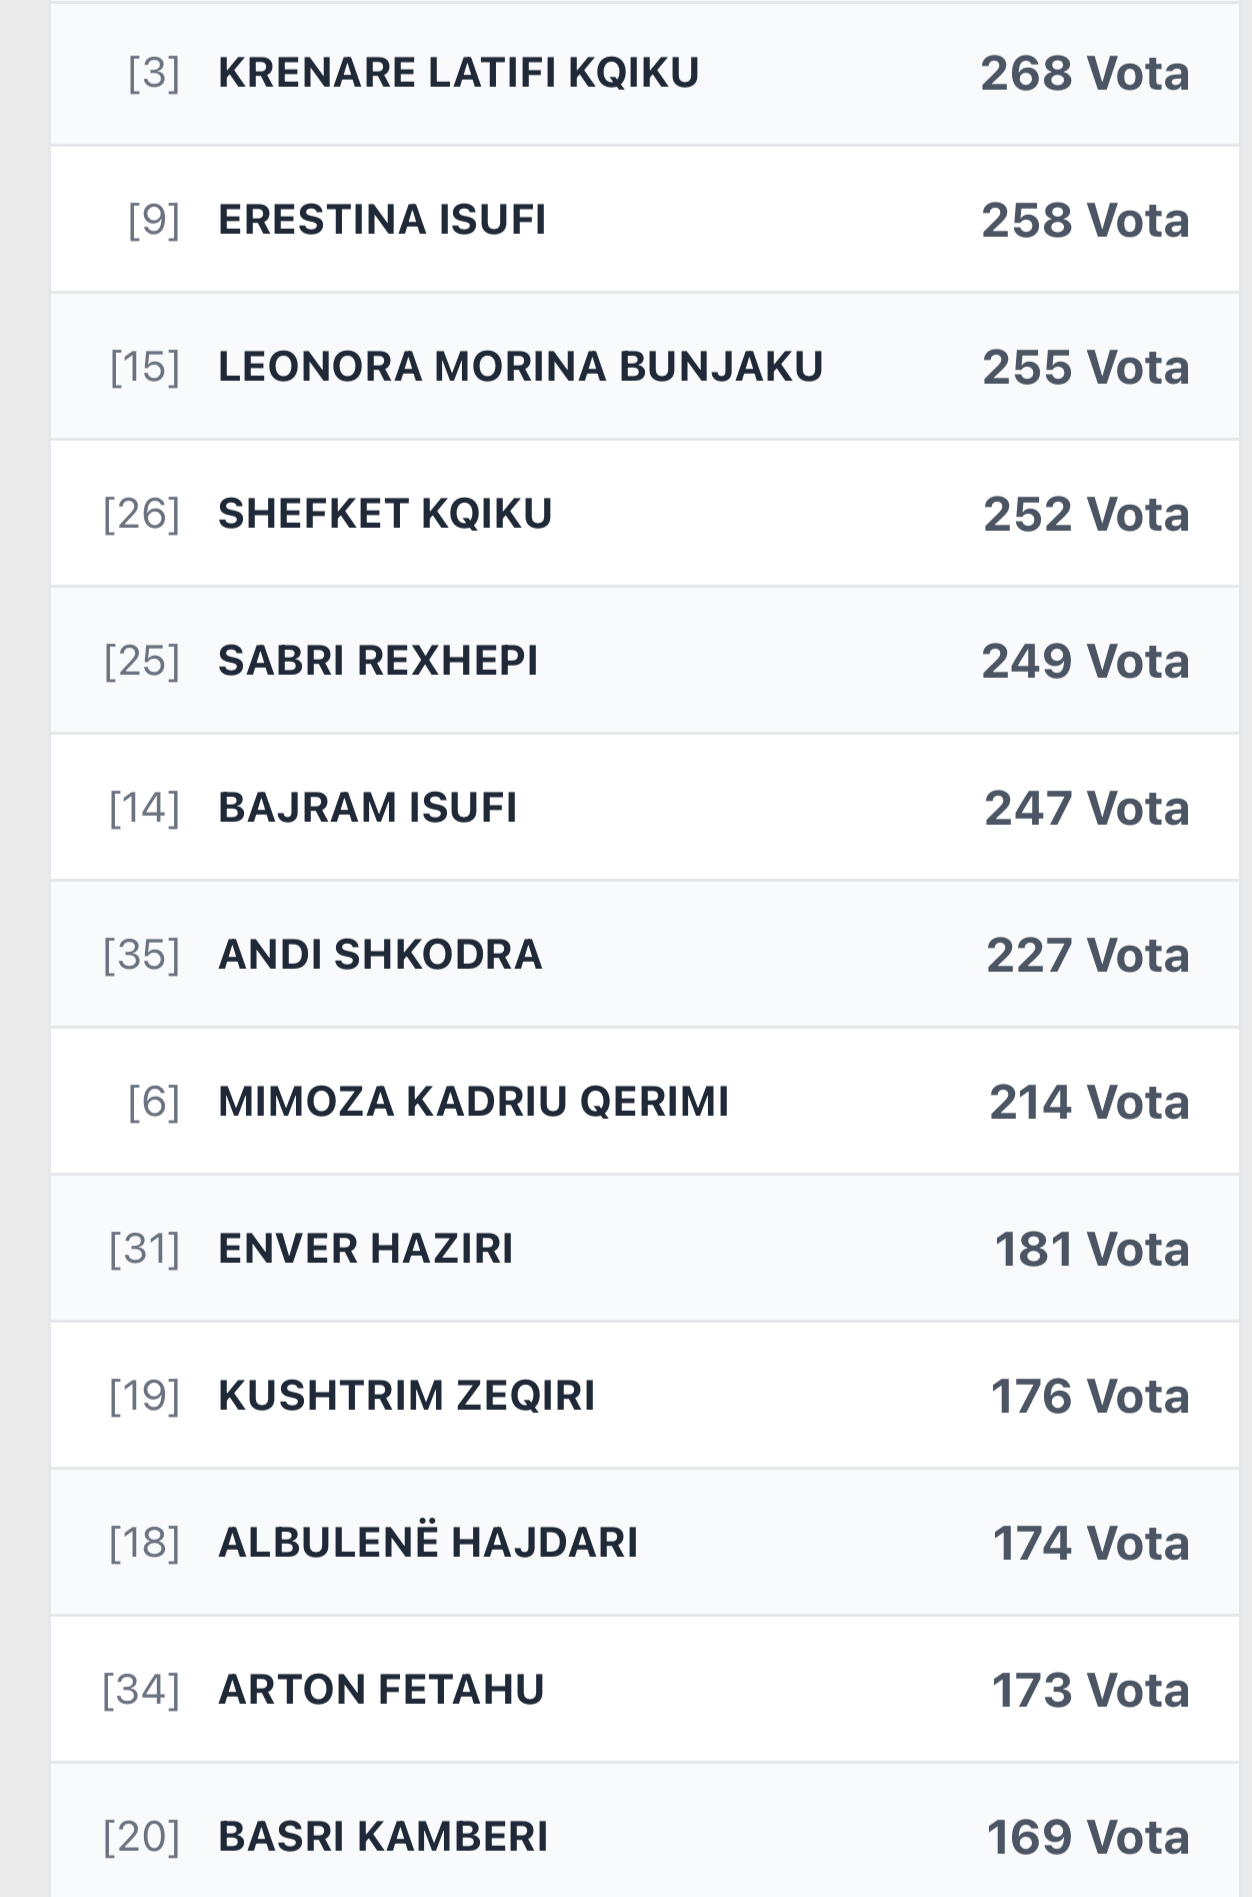Click the [20] ballot number label
The image size is (1252, 1897).
point(142,1837)
